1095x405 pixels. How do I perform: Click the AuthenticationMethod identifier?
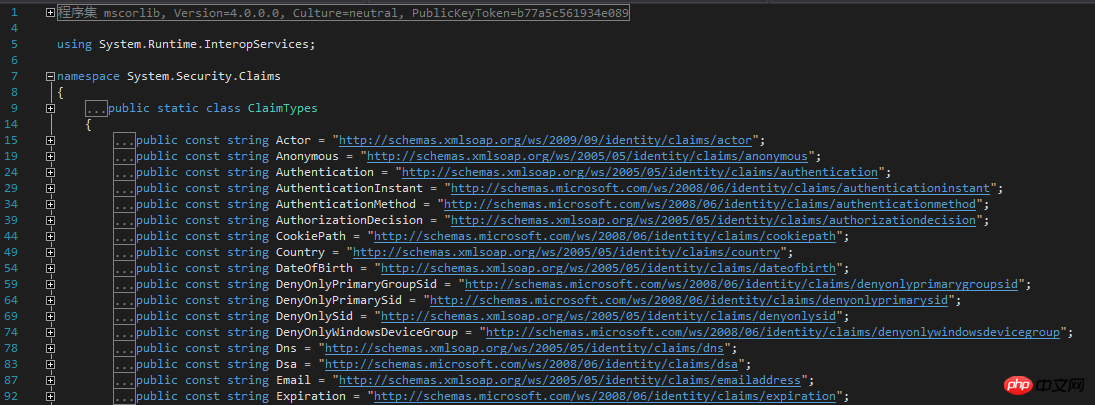tap(346, 205)
